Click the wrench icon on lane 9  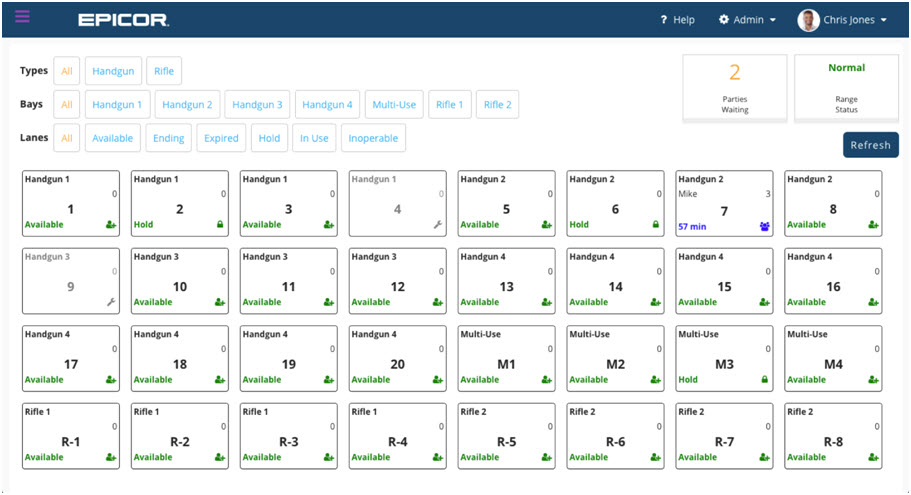[x=111, y=302]
